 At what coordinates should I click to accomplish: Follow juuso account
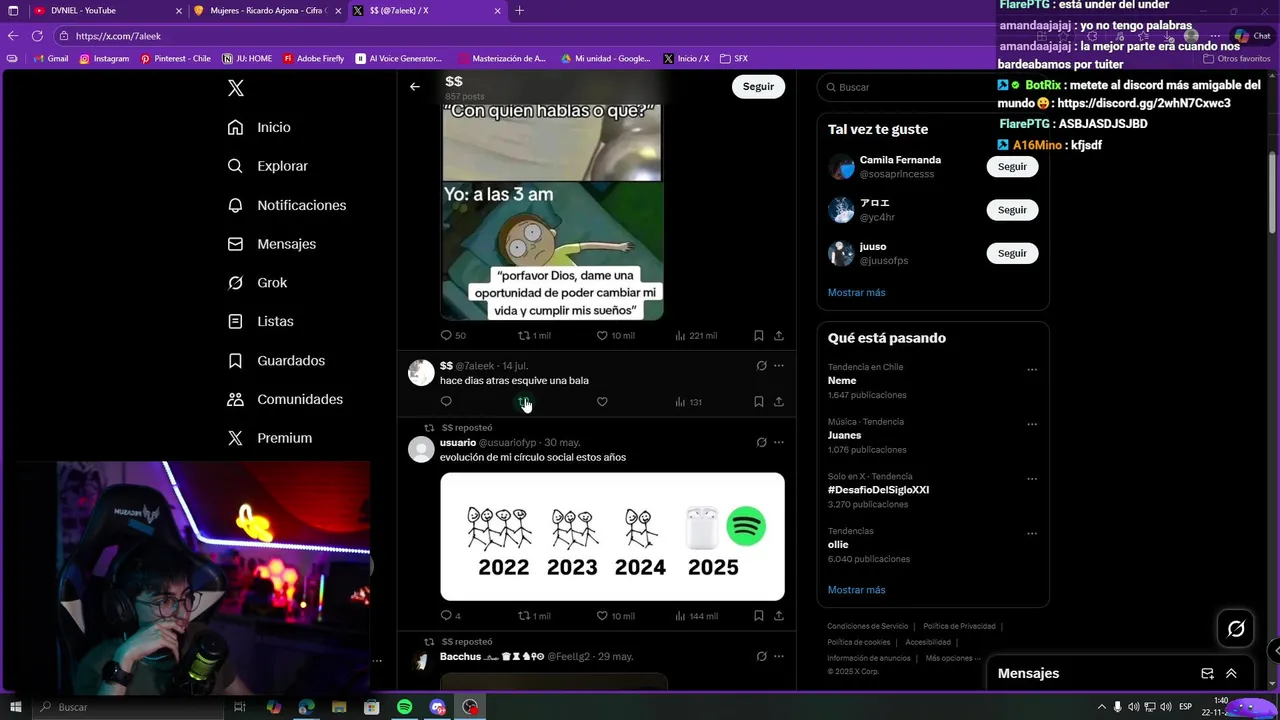pos(1012,253)
